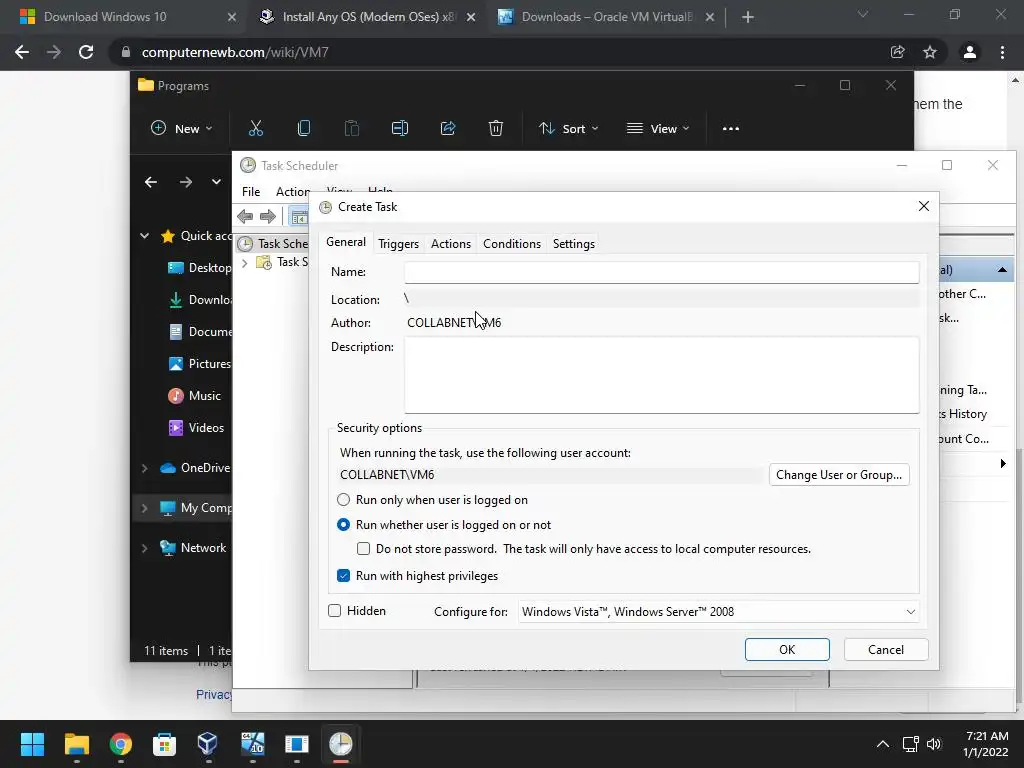1024x768 pixels.
Task: Click the volume speaker tray icon
Action: click(x=934, y=744)
